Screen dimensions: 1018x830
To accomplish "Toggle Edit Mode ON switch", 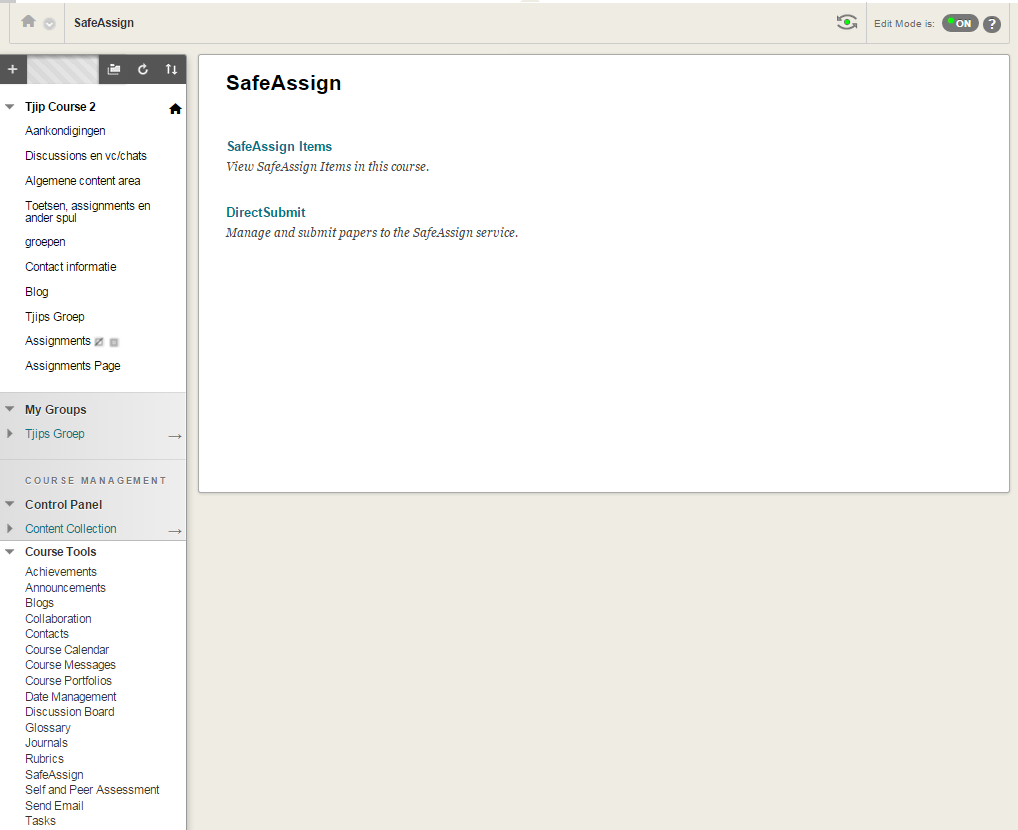I will tap(960, 23).
